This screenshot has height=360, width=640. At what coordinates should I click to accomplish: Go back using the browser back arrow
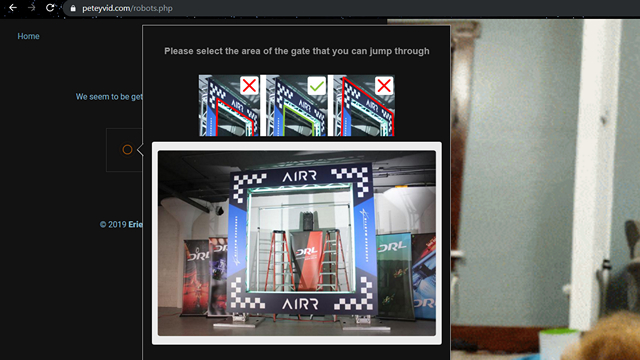click(13, 8)
